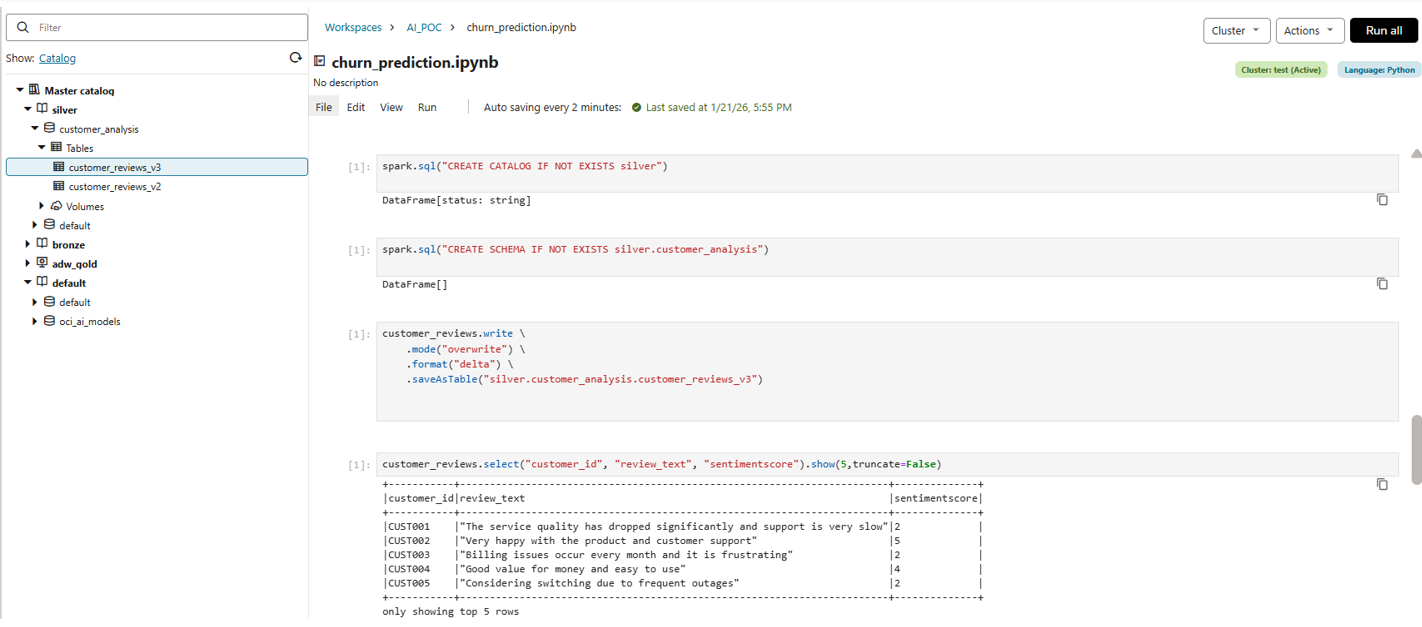Copy the customer reviews table output
The height and width of the screenshot is (627, 1422).
tap(1382, 484)
